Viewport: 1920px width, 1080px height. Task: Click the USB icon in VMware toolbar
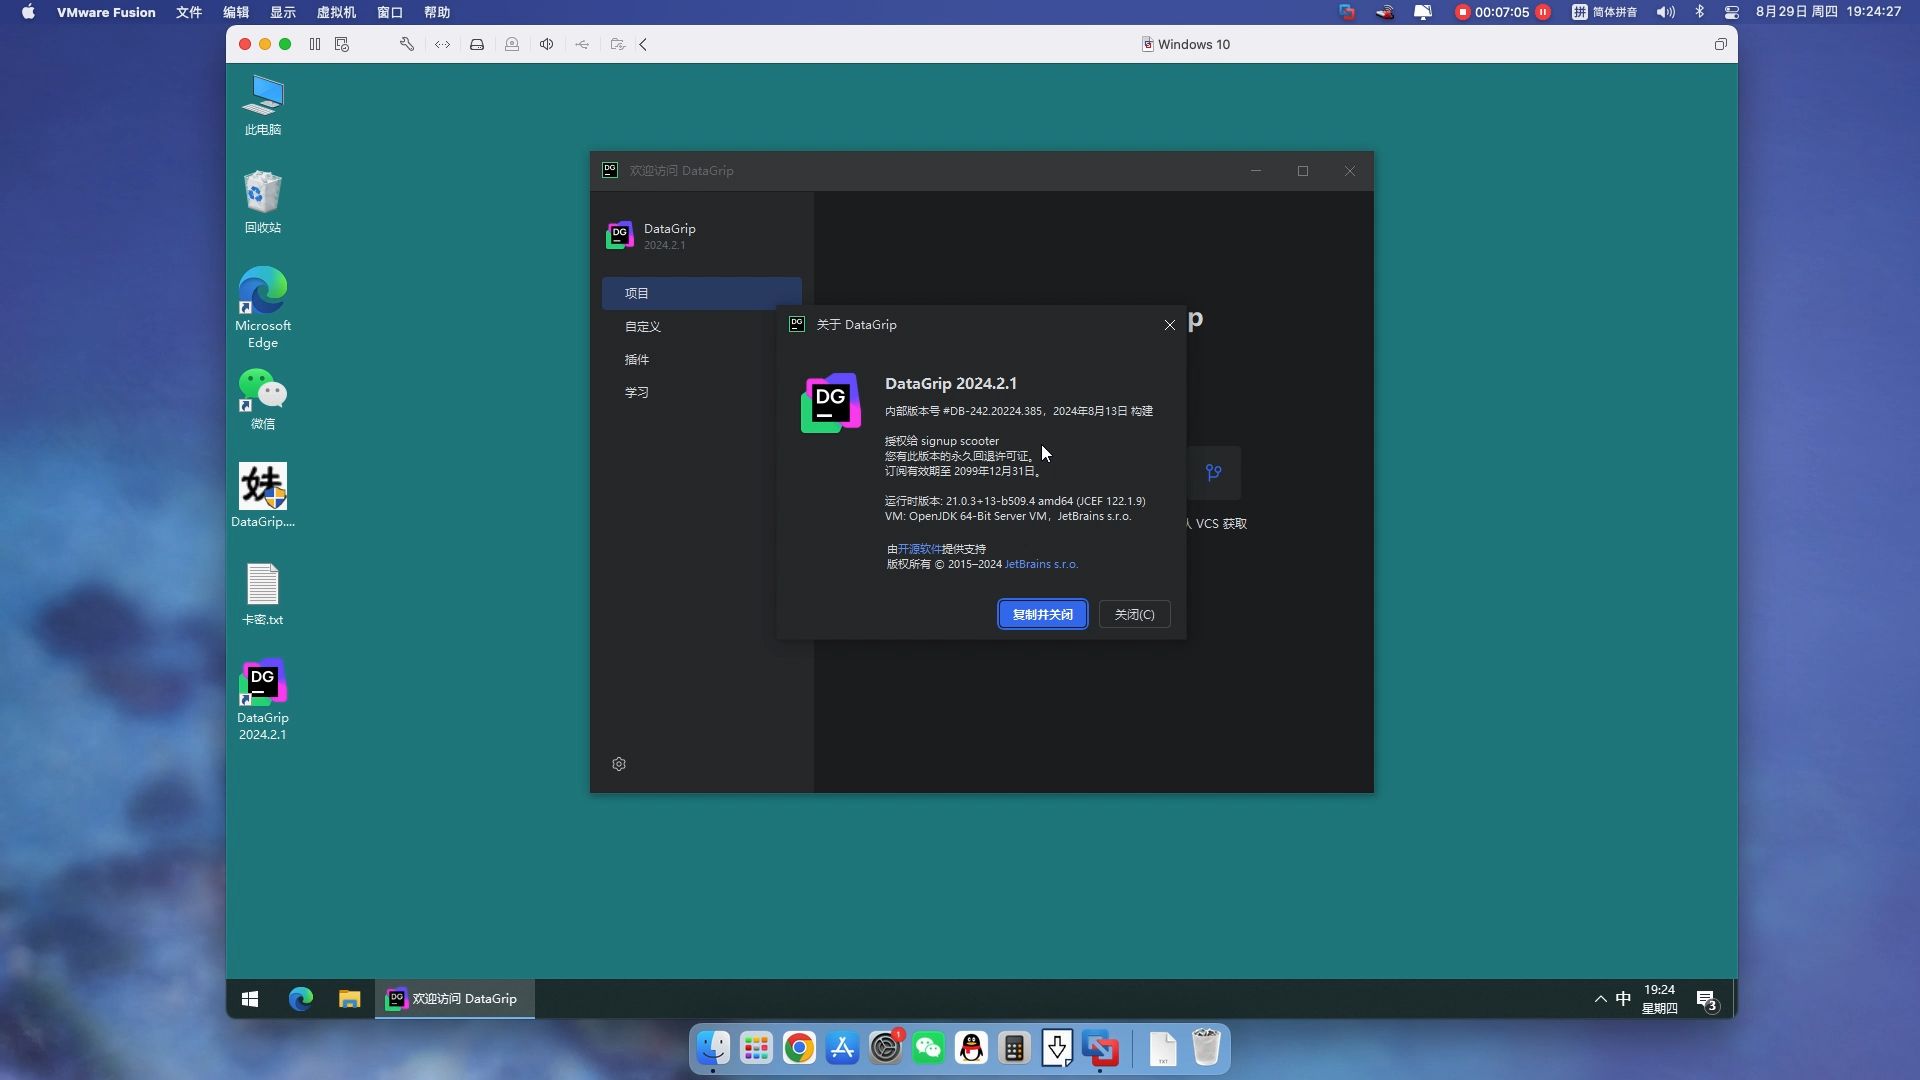point(582,44)
